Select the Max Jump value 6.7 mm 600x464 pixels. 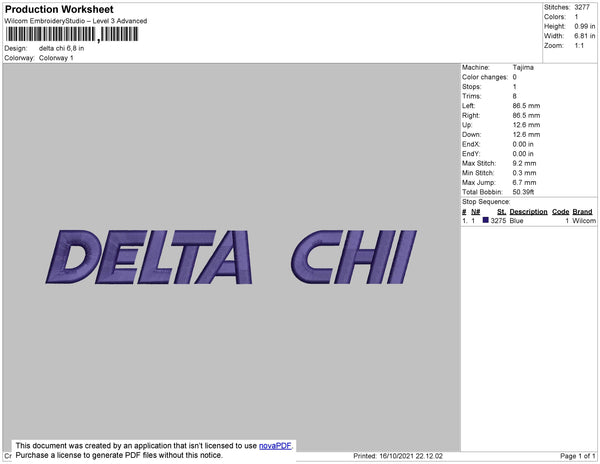[525, 182]
